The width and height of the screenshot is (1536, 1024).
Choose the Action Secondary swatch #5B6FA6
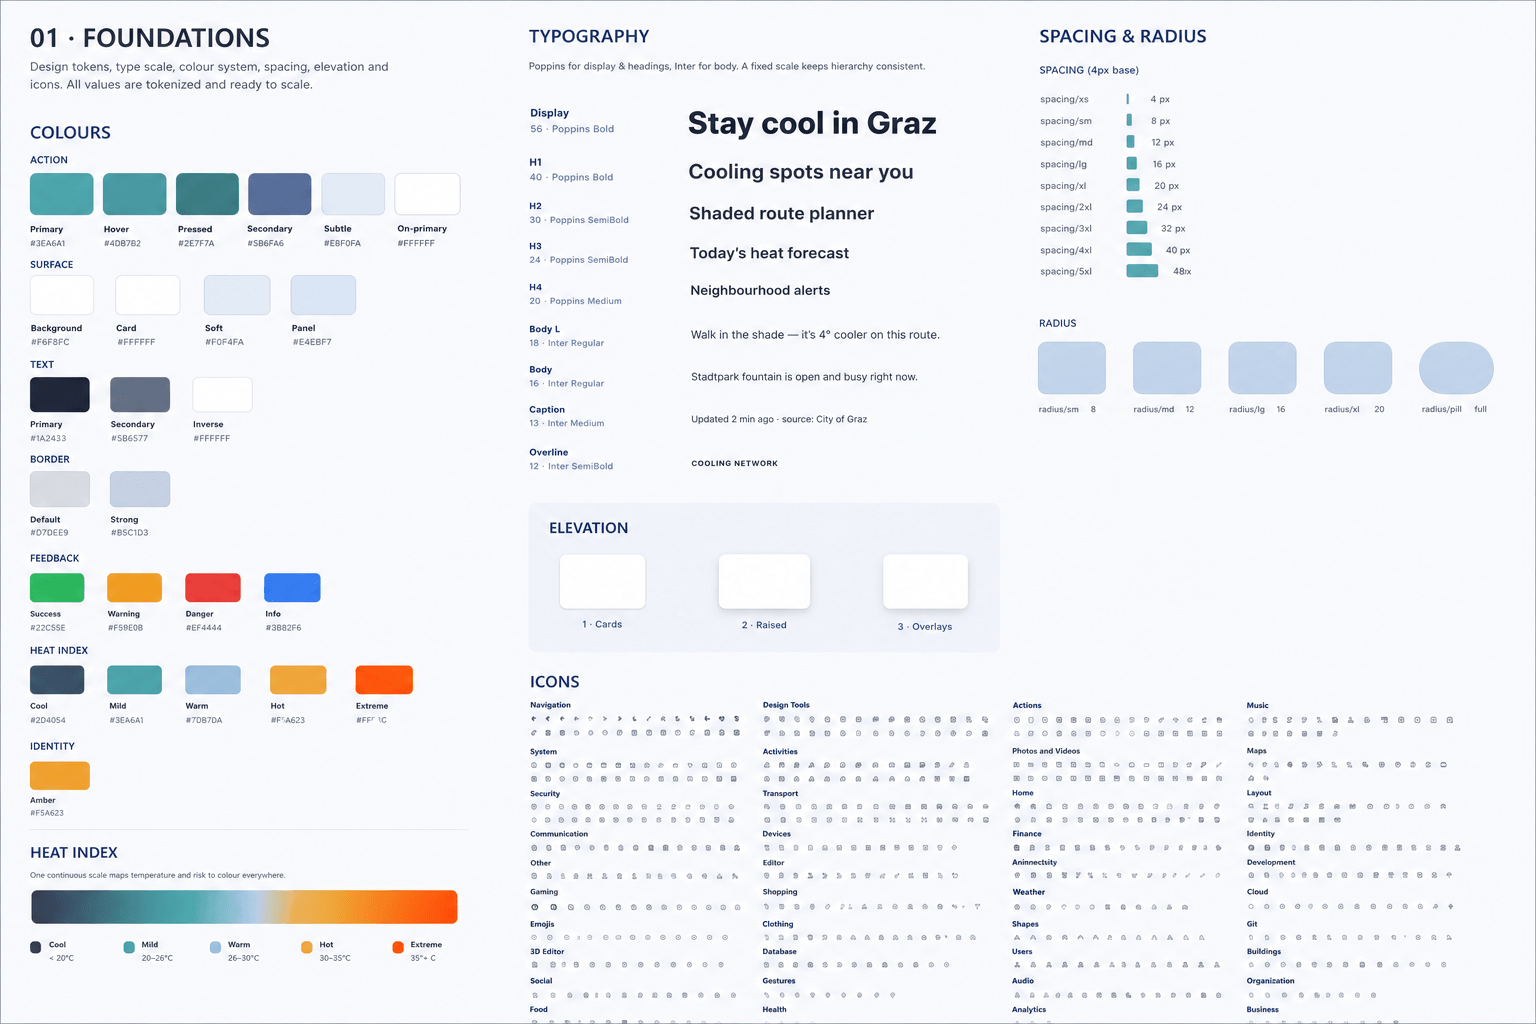point(280,194)
